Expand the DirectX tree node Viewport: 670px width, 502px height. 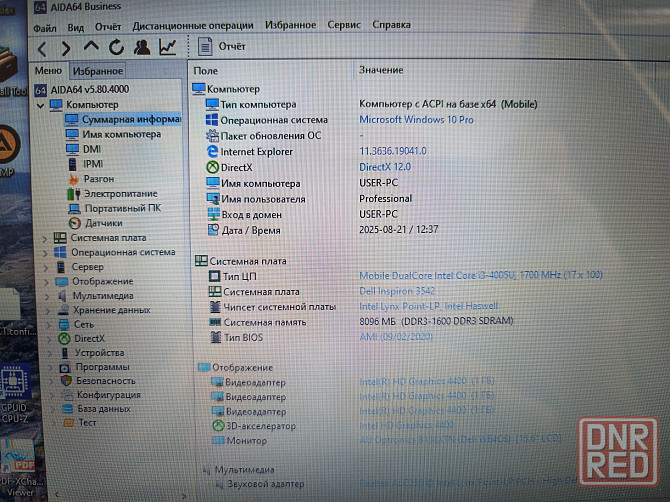coord(50,340)
